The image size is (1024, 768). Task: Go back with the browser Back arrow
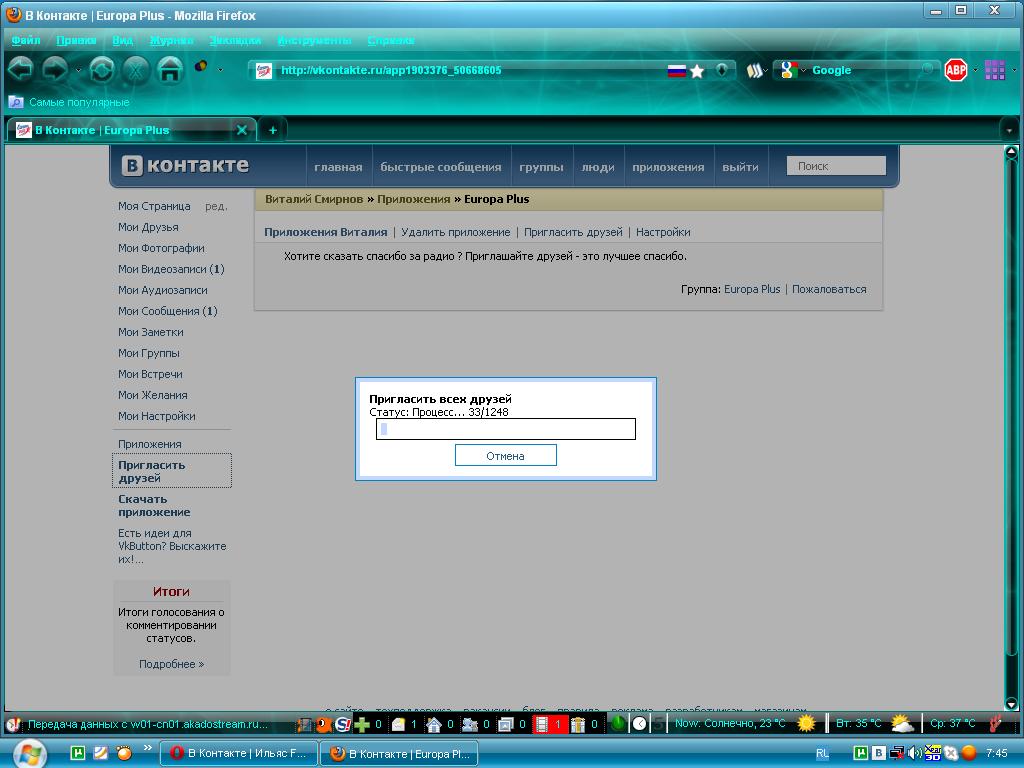(x=20, y=69)
